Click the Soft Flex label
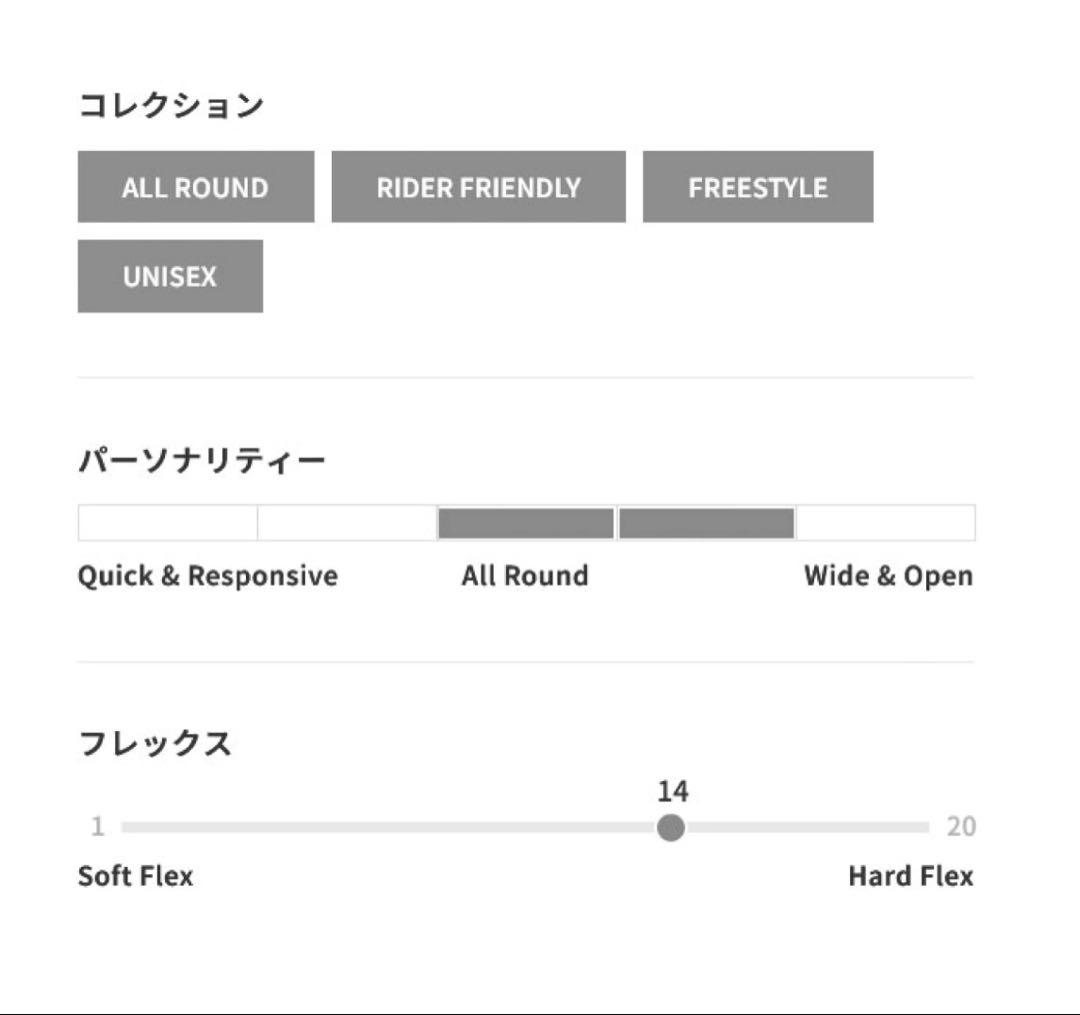The height and width of the screenshot is (1015, 1080). pyautogui.click(x=135, y=876)
